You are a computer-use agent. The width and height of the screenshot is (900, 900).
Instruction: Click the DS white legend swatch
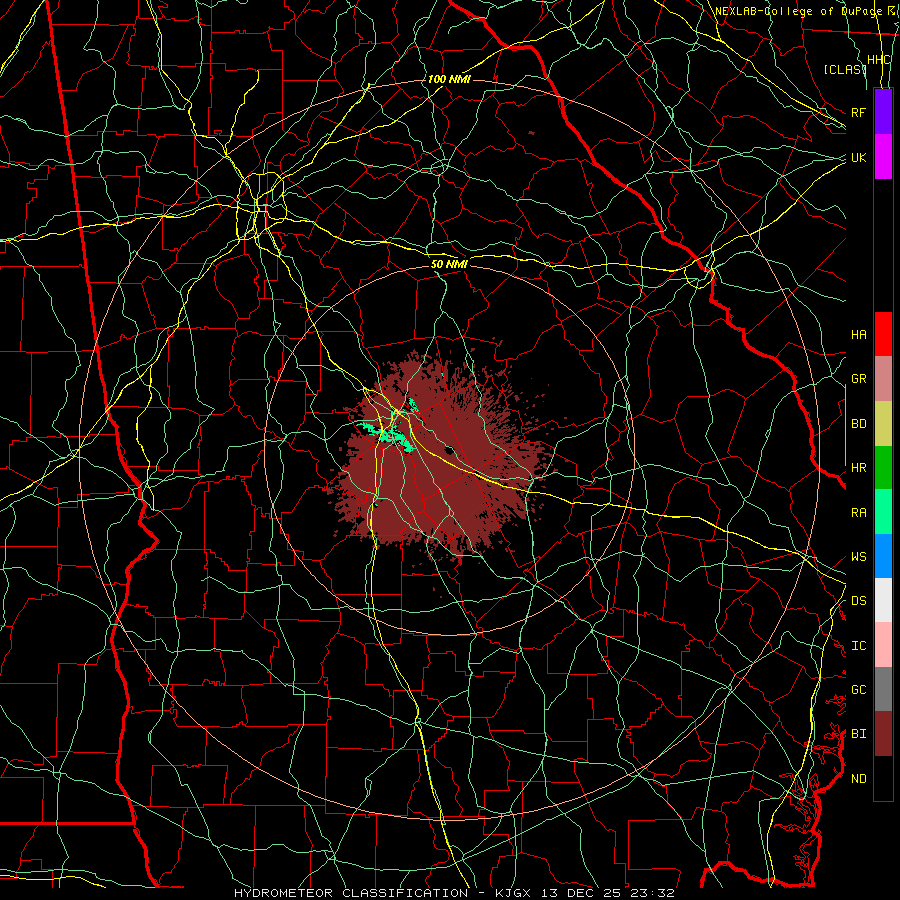click(883, 600)
